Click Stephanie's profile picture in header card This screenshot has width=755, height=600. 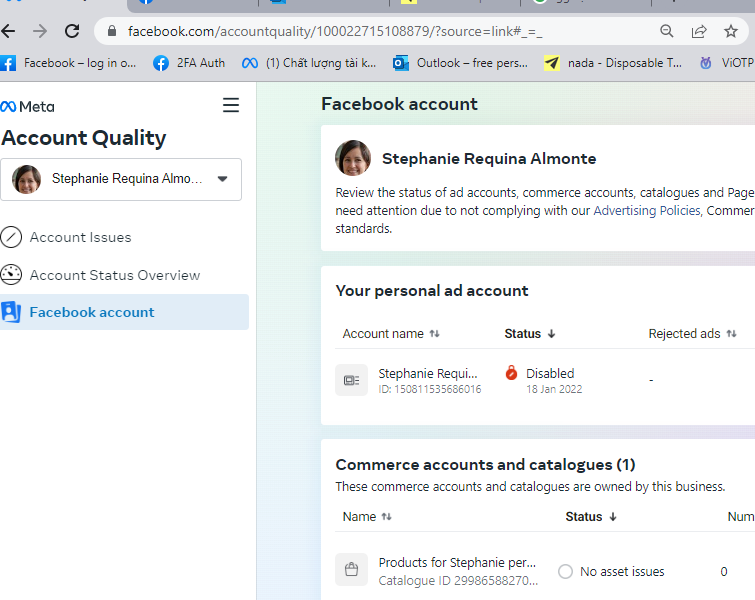point(353,158)
